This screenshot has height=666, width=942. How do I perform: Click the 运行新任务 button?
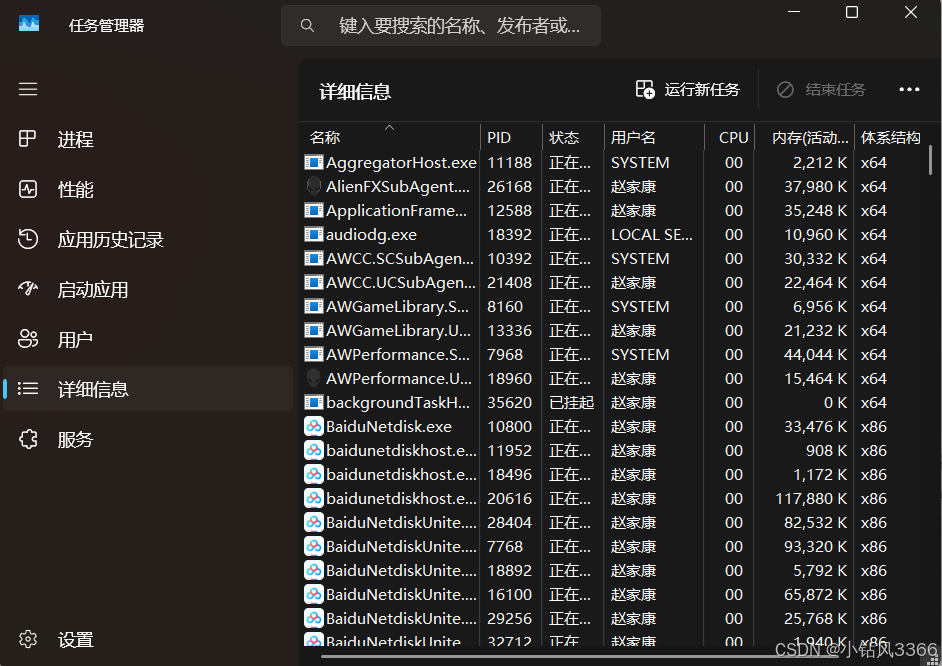pyautogui.click(x=687, y=89)
